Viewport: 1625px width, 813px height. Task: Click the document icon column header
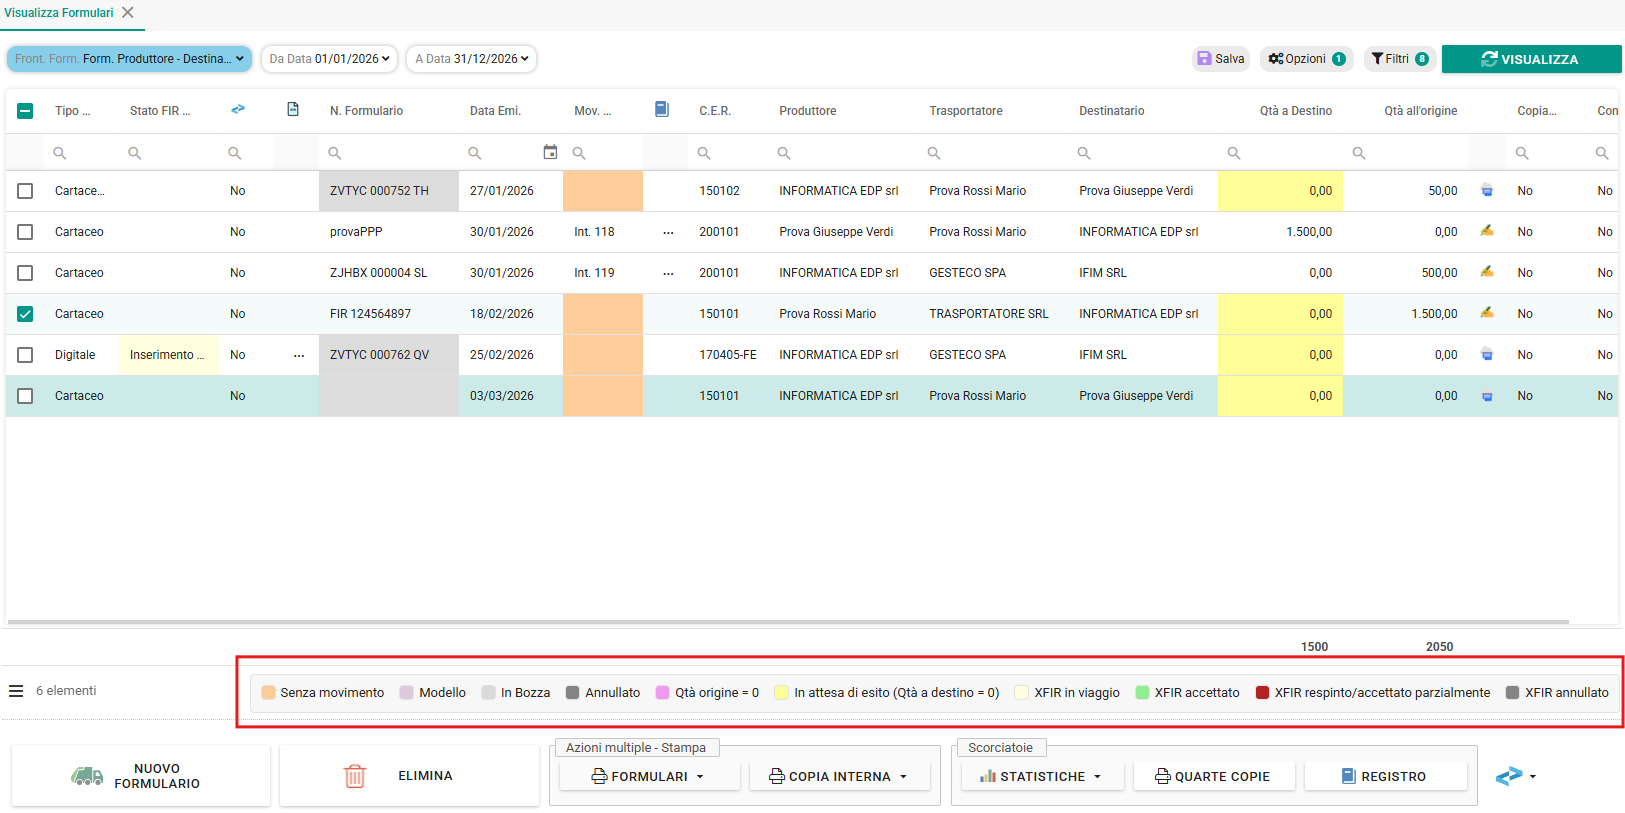click(x=293, y=109)
